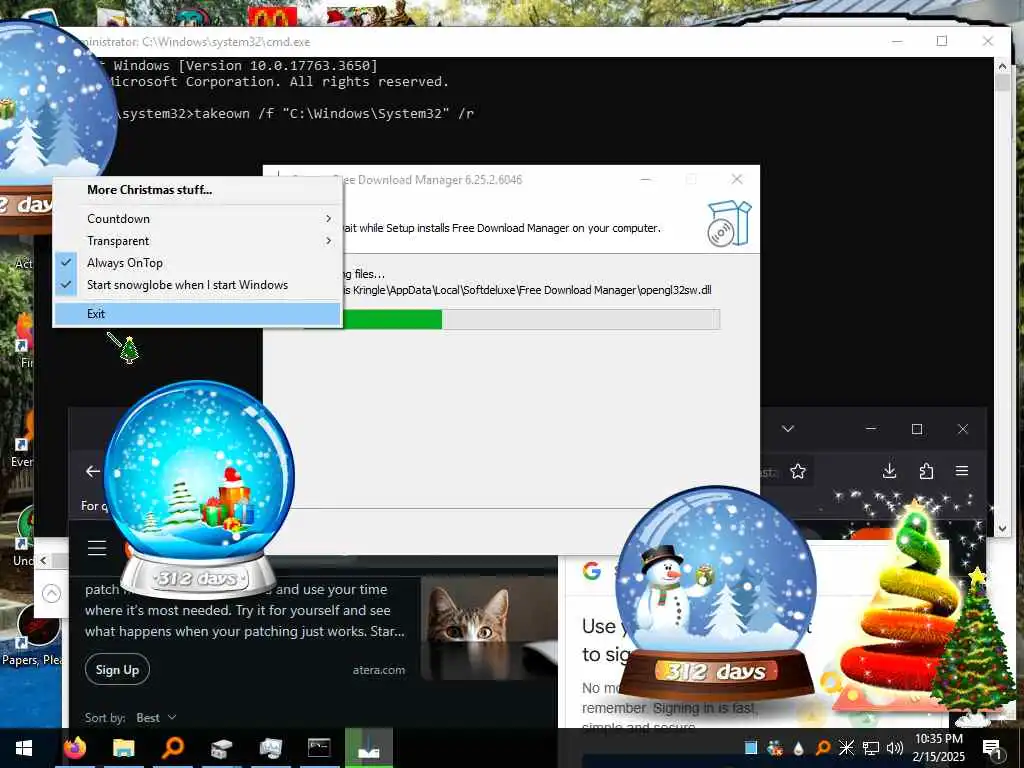Choose Exit in the snowglobe menu
The height and width of the screenshot is (768, 1024).
click(197, 313)
